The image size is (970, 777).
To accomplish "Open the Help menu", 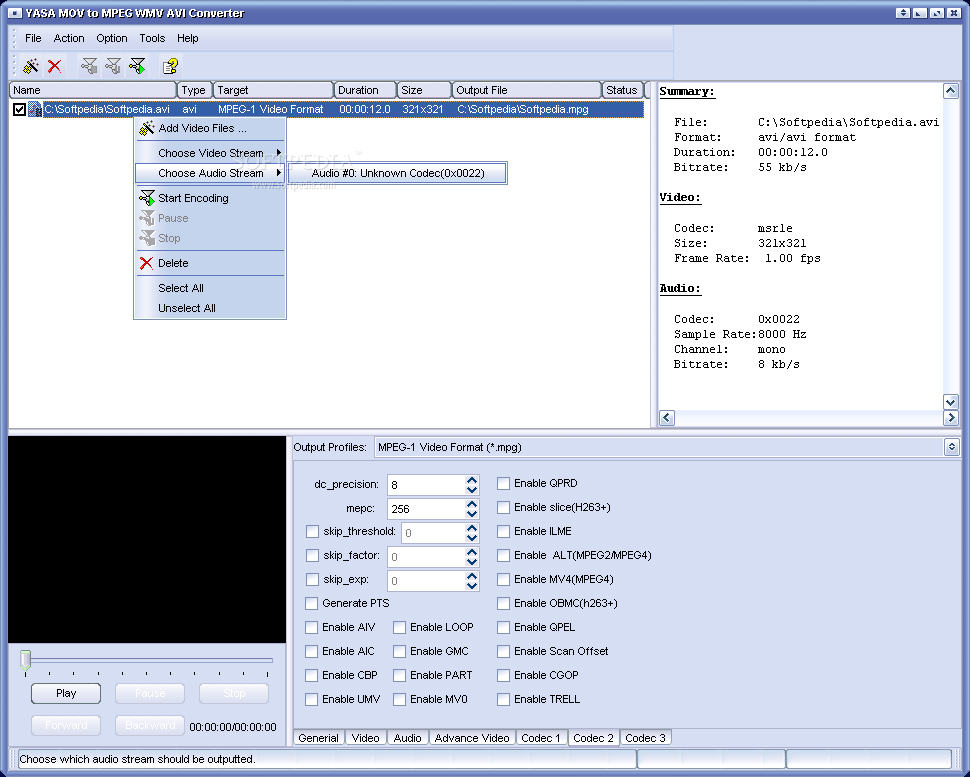I will pyautogui.click(x=187, y=38).
